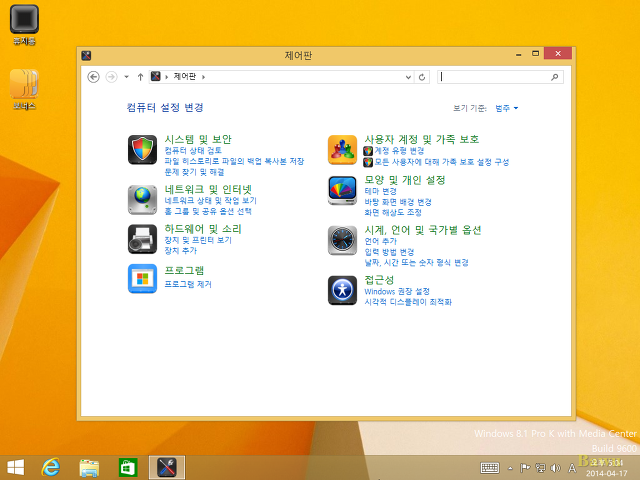Image resolution: width=640 pixels, height=480 pixels.
Task: Select the yellow folder desktop icon
Action: pos(24,89)
